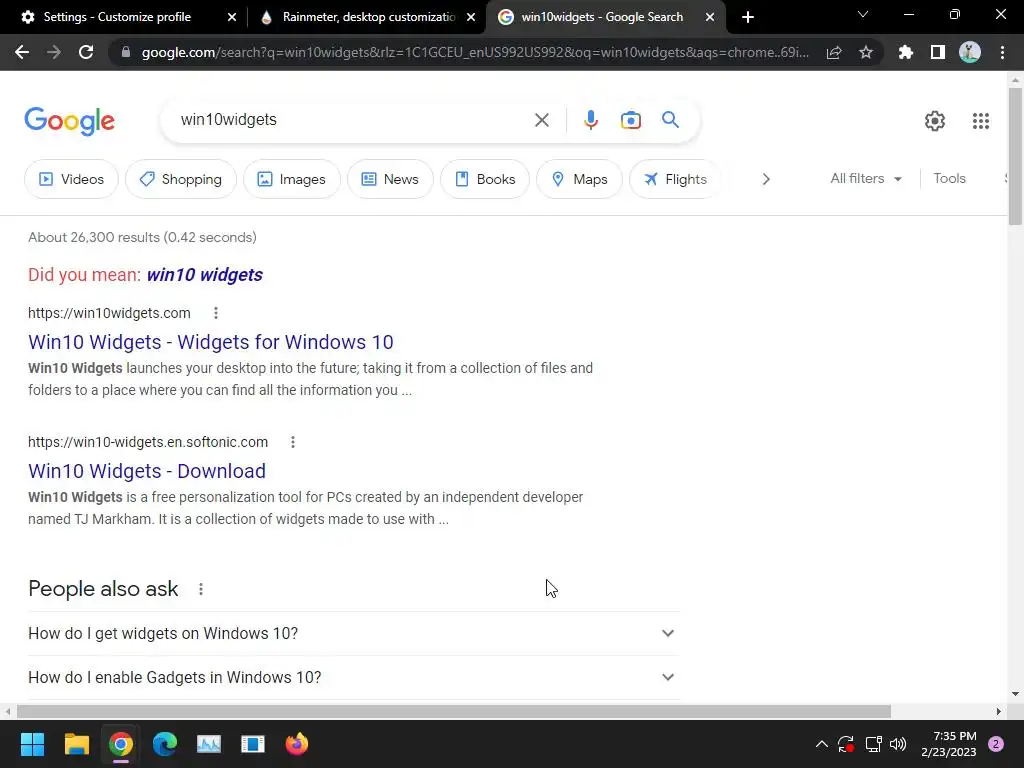The width and height of the screenshot is (1024, 768).
Task: Click the horizontal scrollbar at page bottom
Action: click(x=454, y=711)
